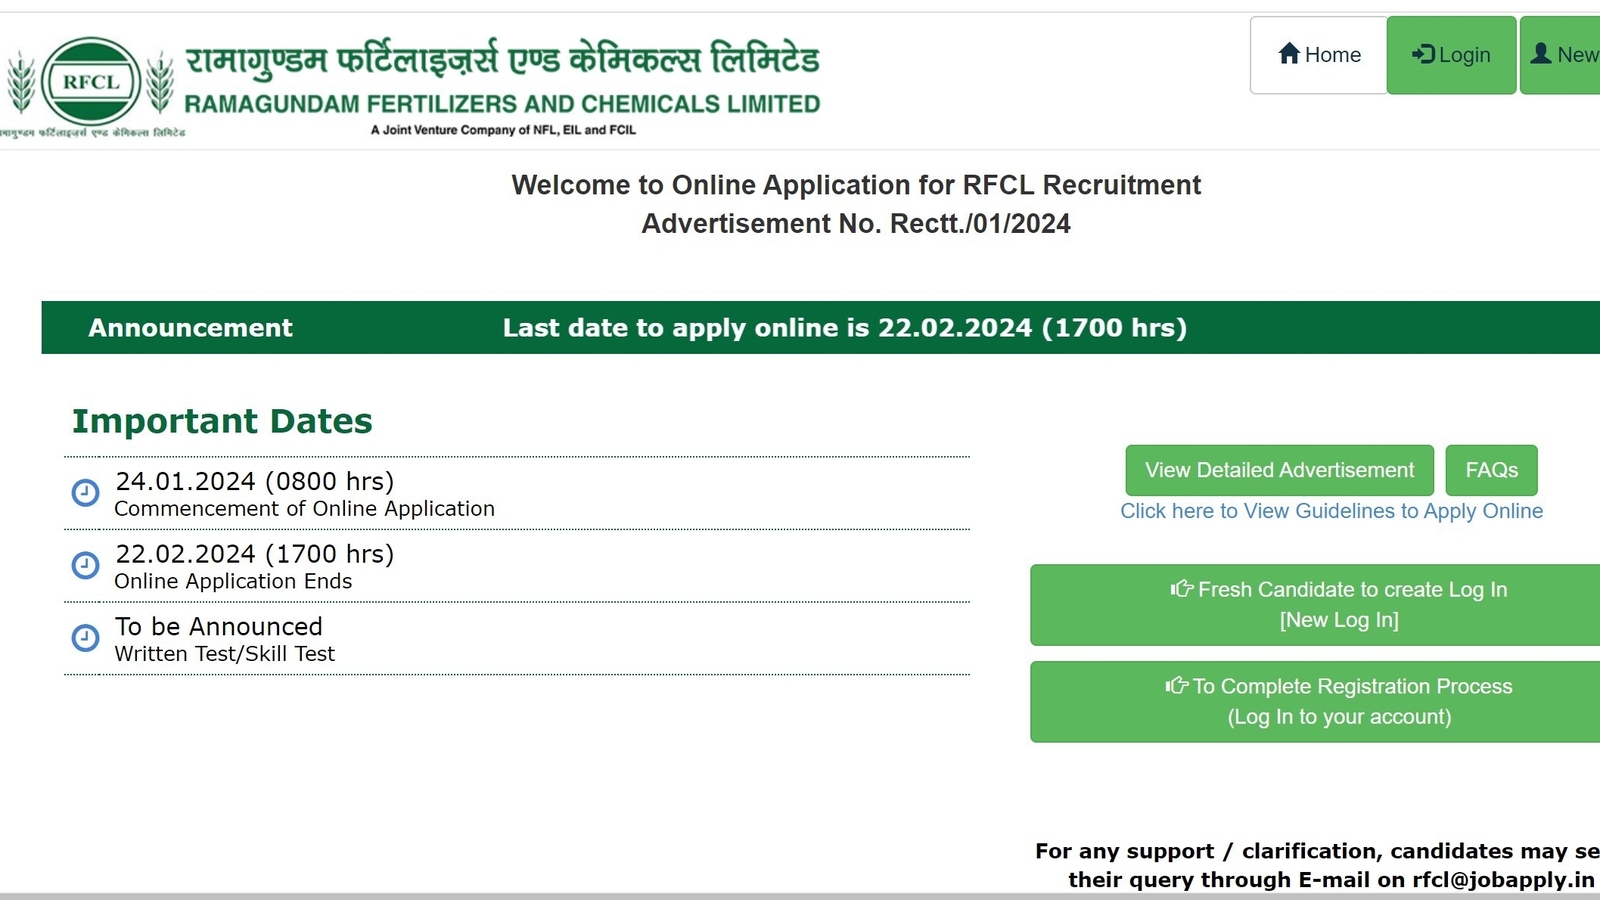Click the 22.02.2024 (1700 hrs) date
The width and height of the screenshot is (1600, 900).
click(x=255, y=554)
